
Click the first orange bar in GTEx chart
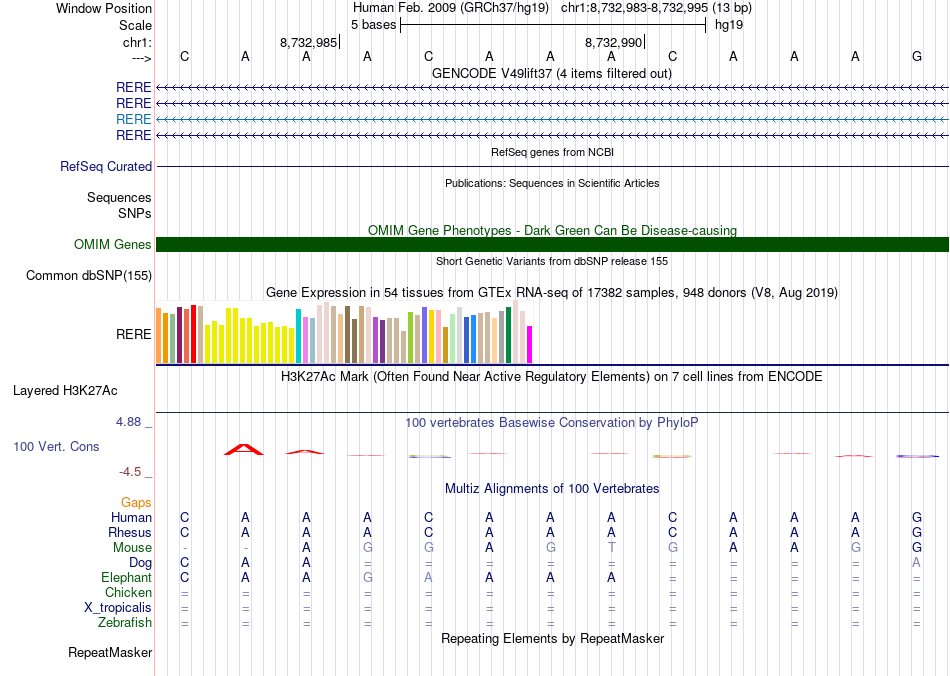pyautogui.click(x=159, y=336)
